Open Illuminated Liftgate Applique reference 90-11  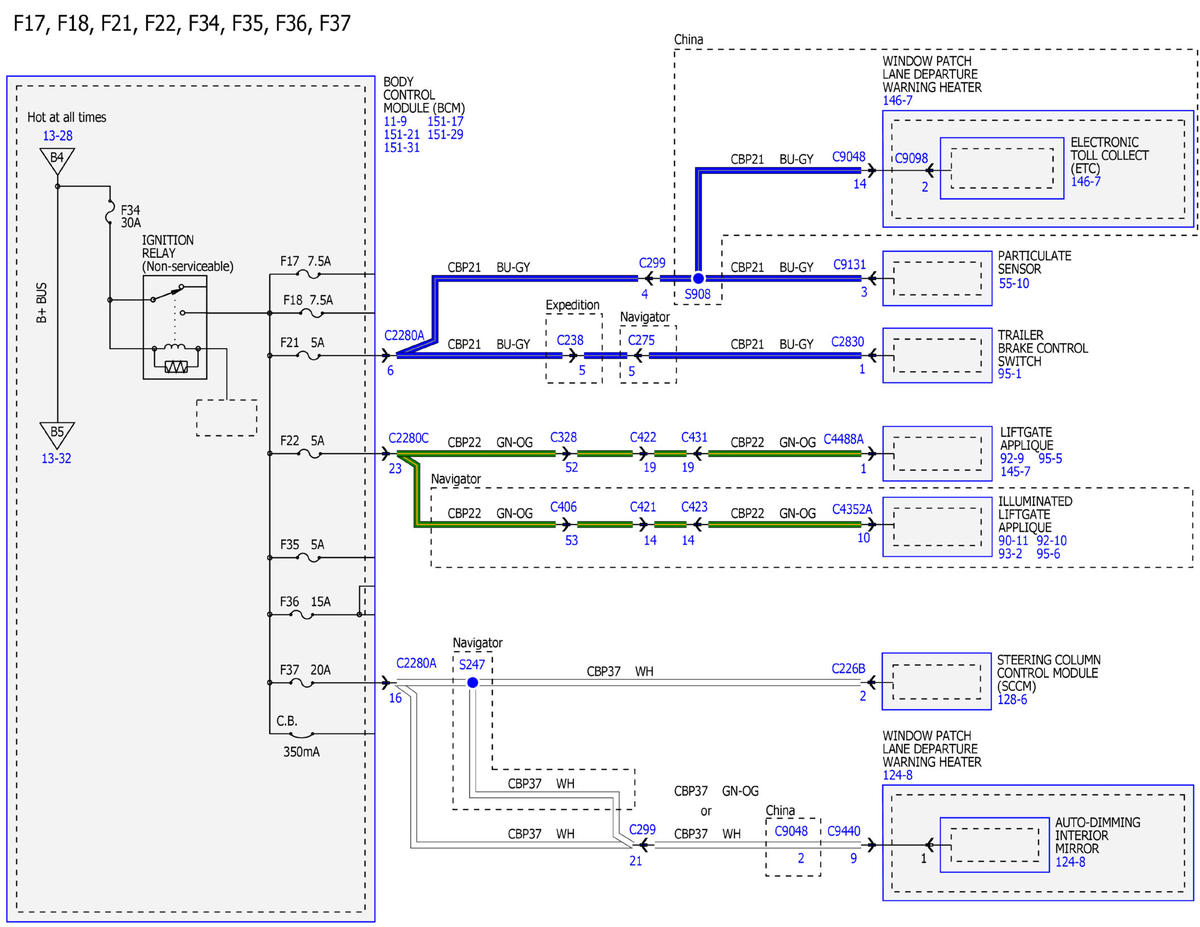coord(1014,540)
